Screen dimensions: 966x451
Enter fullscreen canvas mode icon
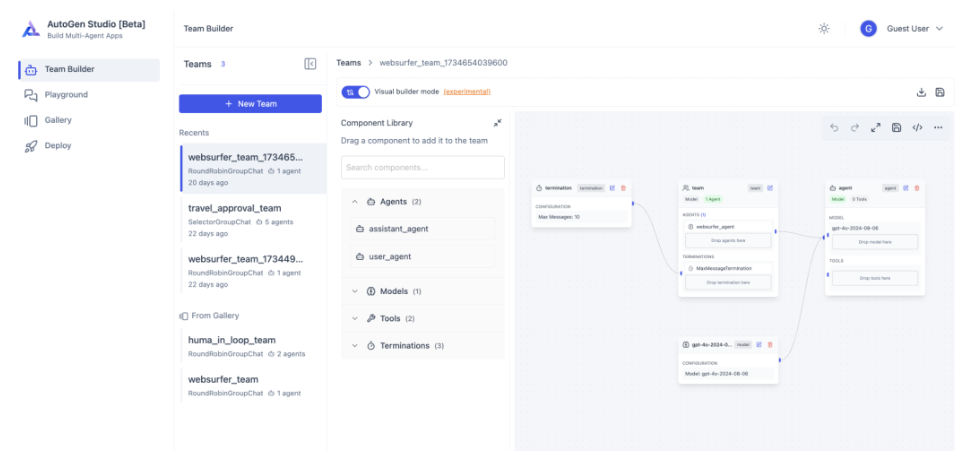875,128
